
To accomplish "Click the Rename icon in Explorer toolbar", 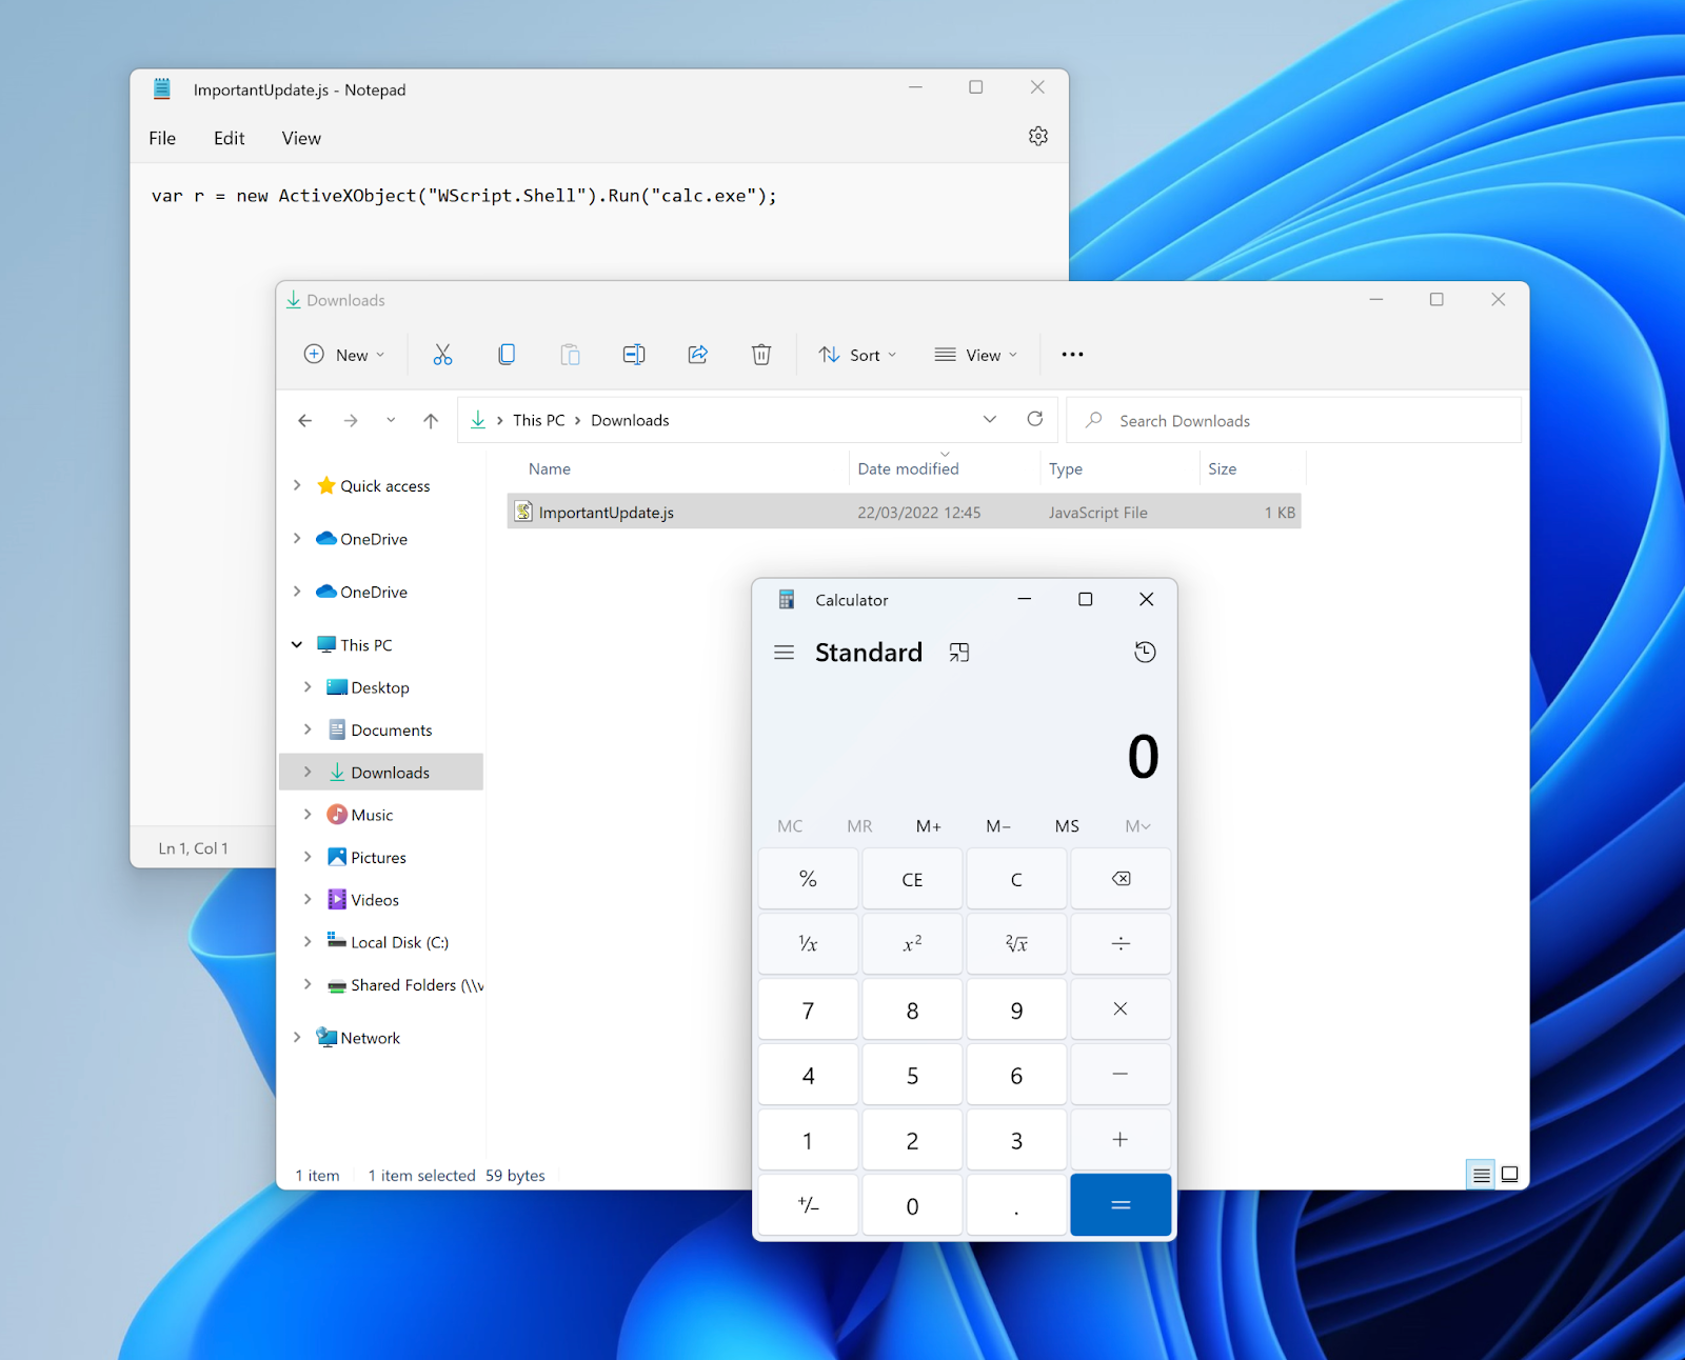I will click(x=634, y=354).
